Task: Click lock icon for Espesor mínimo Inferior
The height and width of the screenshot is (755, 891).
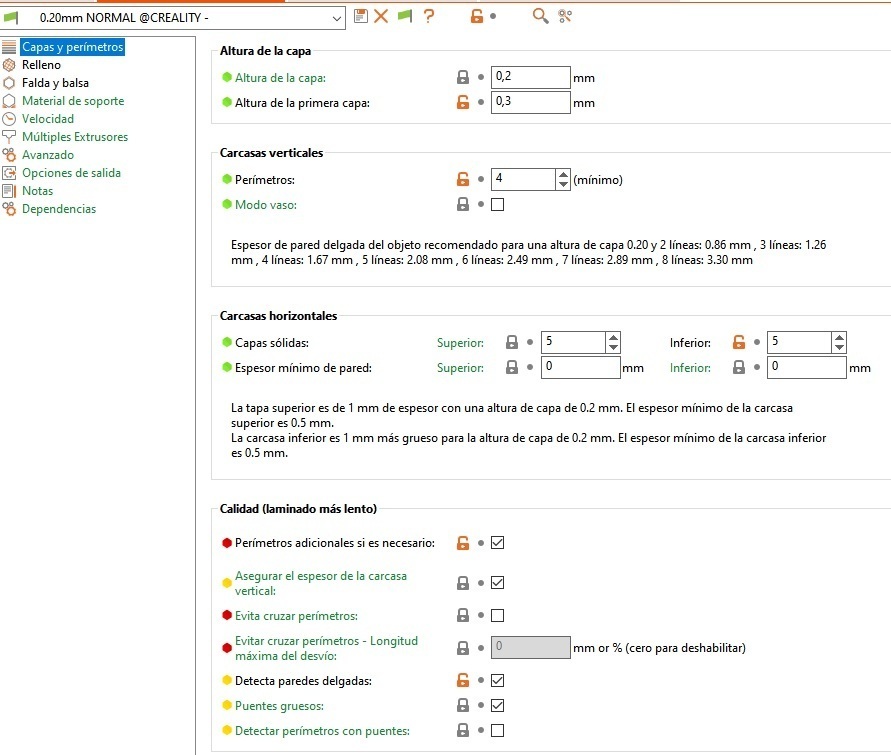Action: [738, 368]
